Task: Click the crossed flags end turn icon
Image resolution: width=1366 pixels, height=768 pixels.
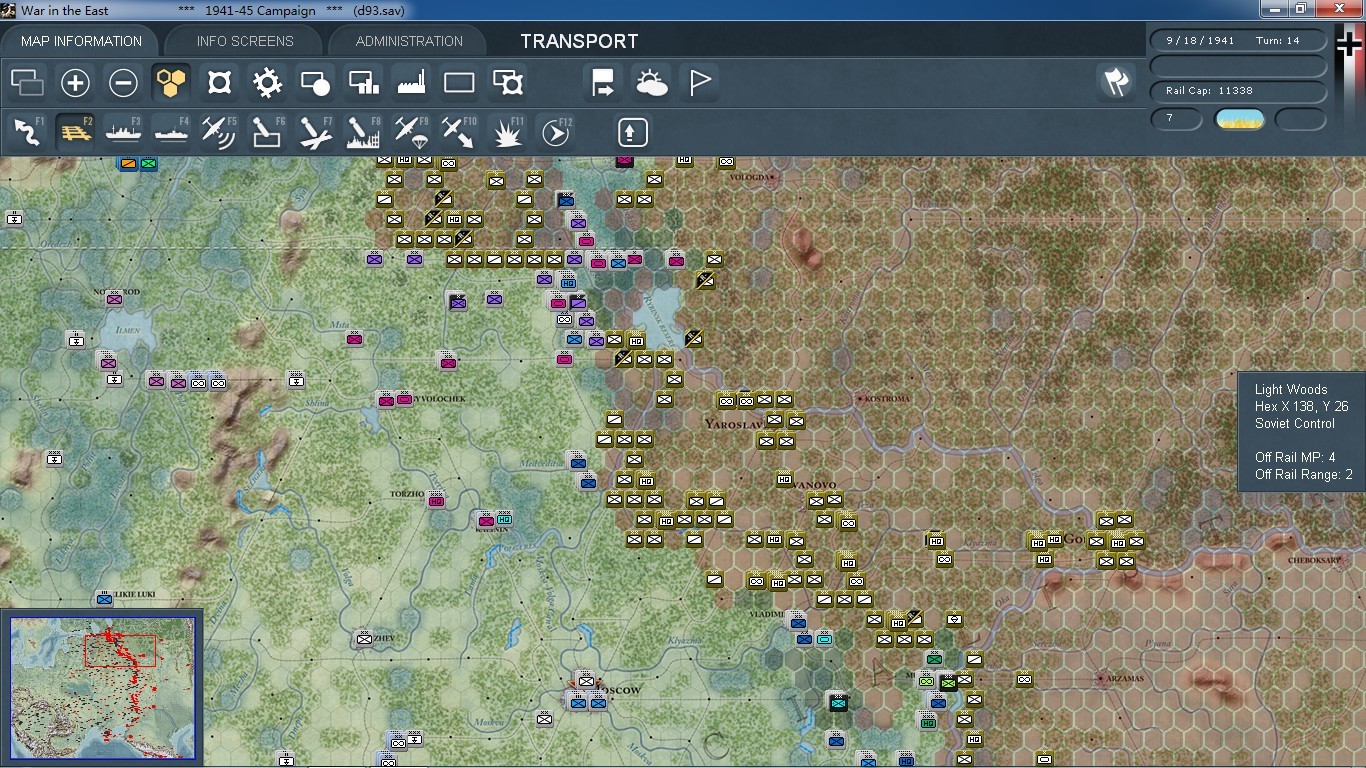Action: [x=1116, y=83]
